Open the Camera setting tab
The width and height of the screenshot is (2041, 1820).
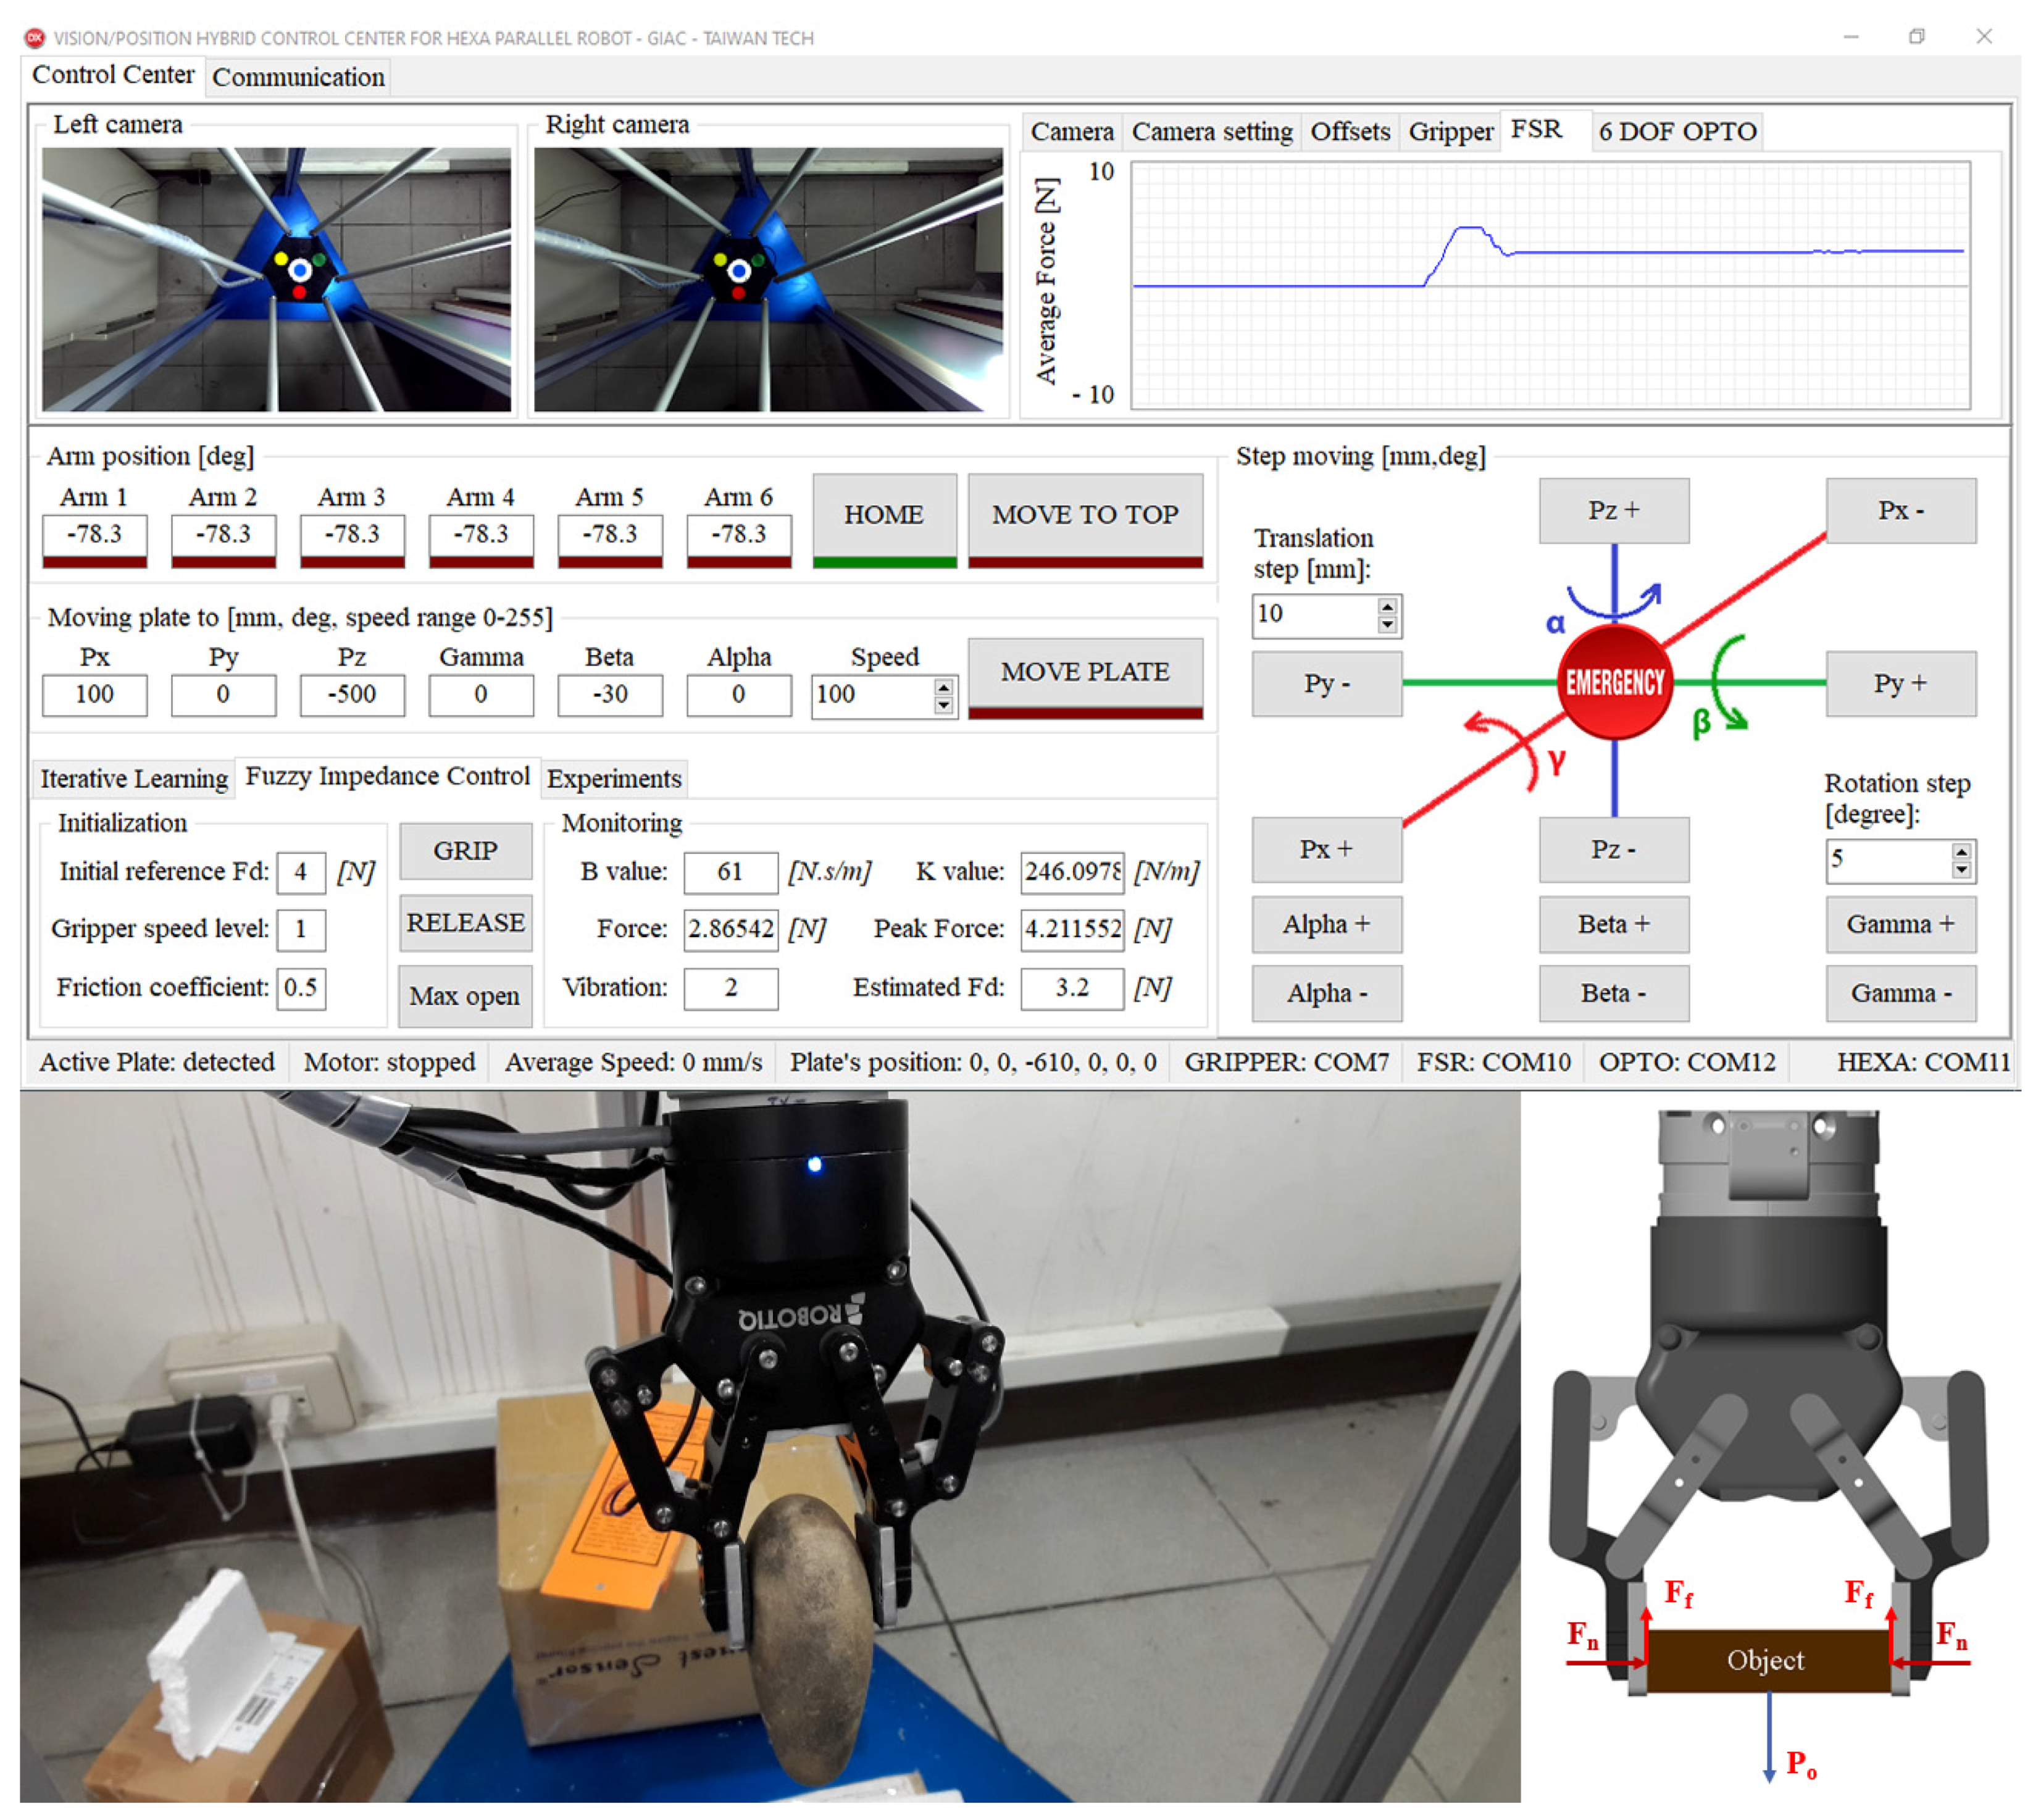(x=1211, y=131)
